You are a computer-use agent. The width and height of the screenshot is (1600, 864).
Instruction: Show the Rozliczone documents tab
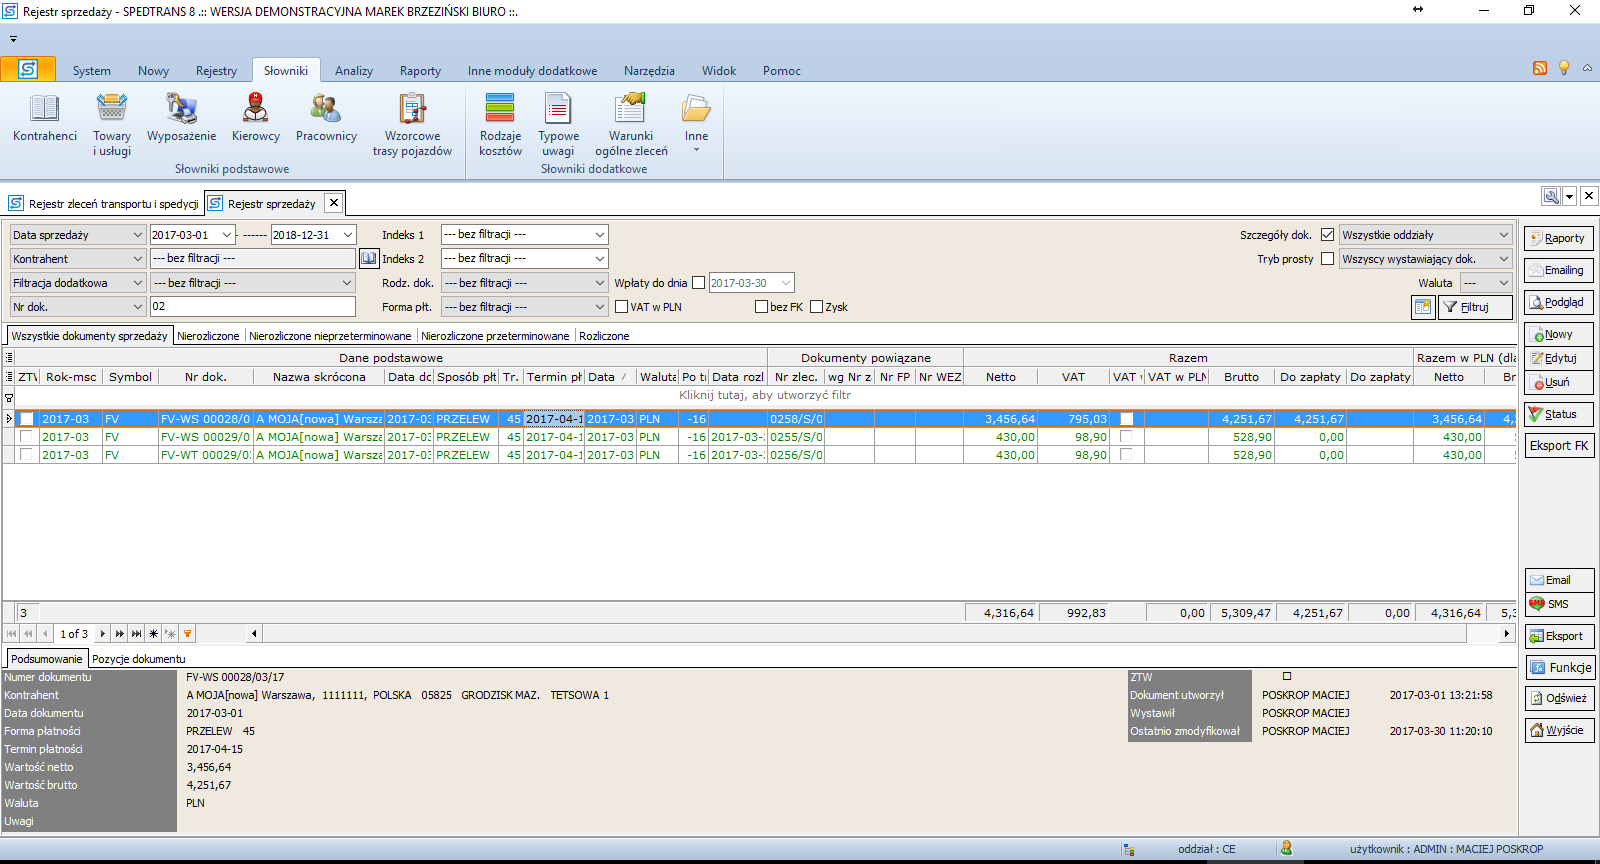coord(604,336)
